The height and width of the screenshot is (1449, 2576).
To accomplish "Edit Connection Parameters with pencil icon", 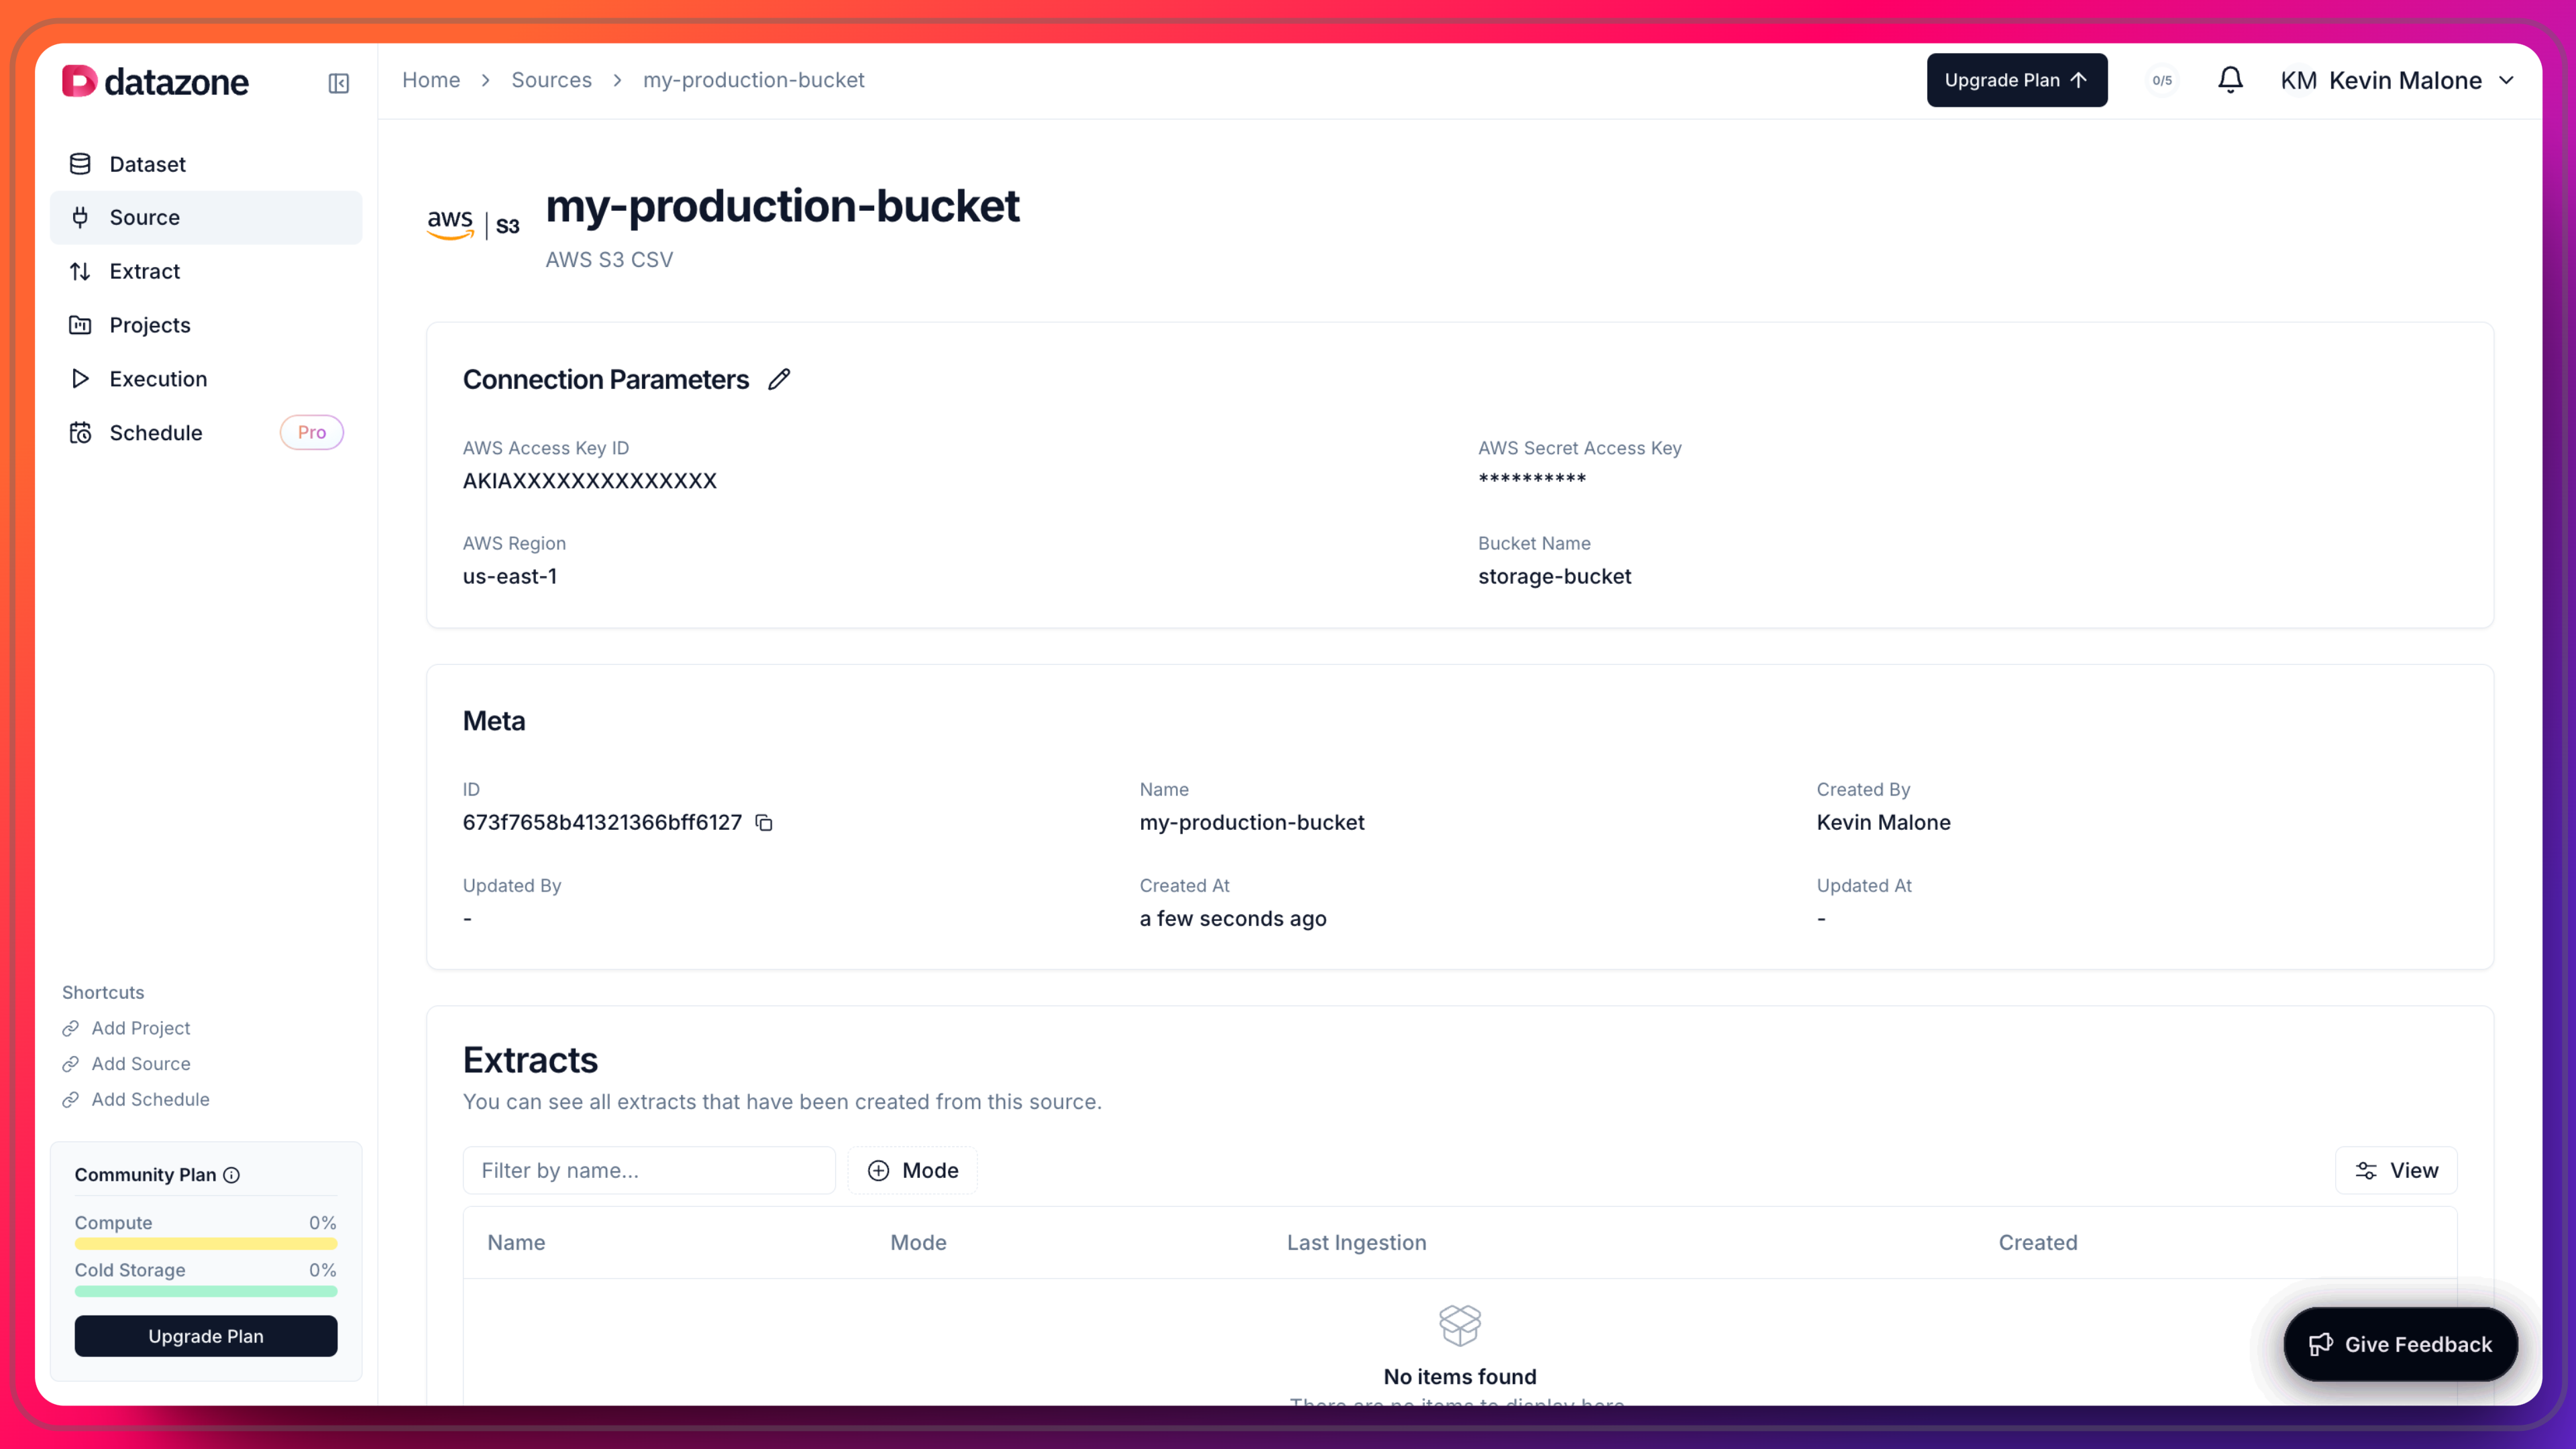I will (779, 380).
